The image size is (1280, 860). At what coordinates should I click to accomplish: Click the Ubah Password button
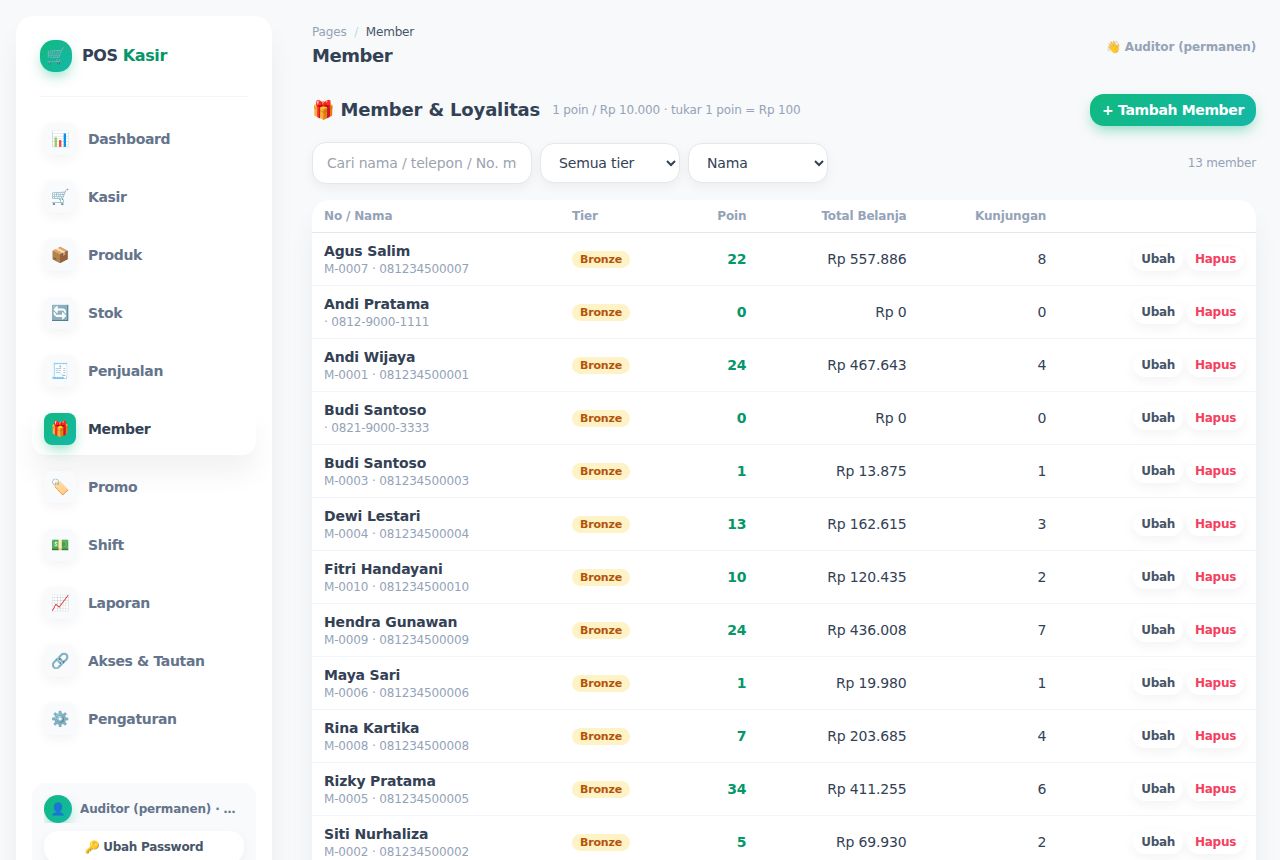point(144,846)
